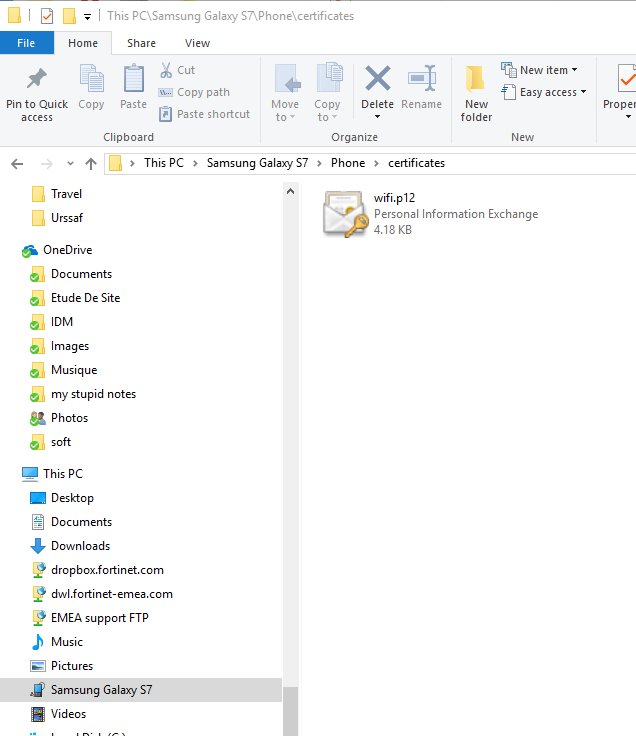Click the Move to icon
The width and height of the screenshot is (636, 736).
pyautogui.click(x=286, y=78)
